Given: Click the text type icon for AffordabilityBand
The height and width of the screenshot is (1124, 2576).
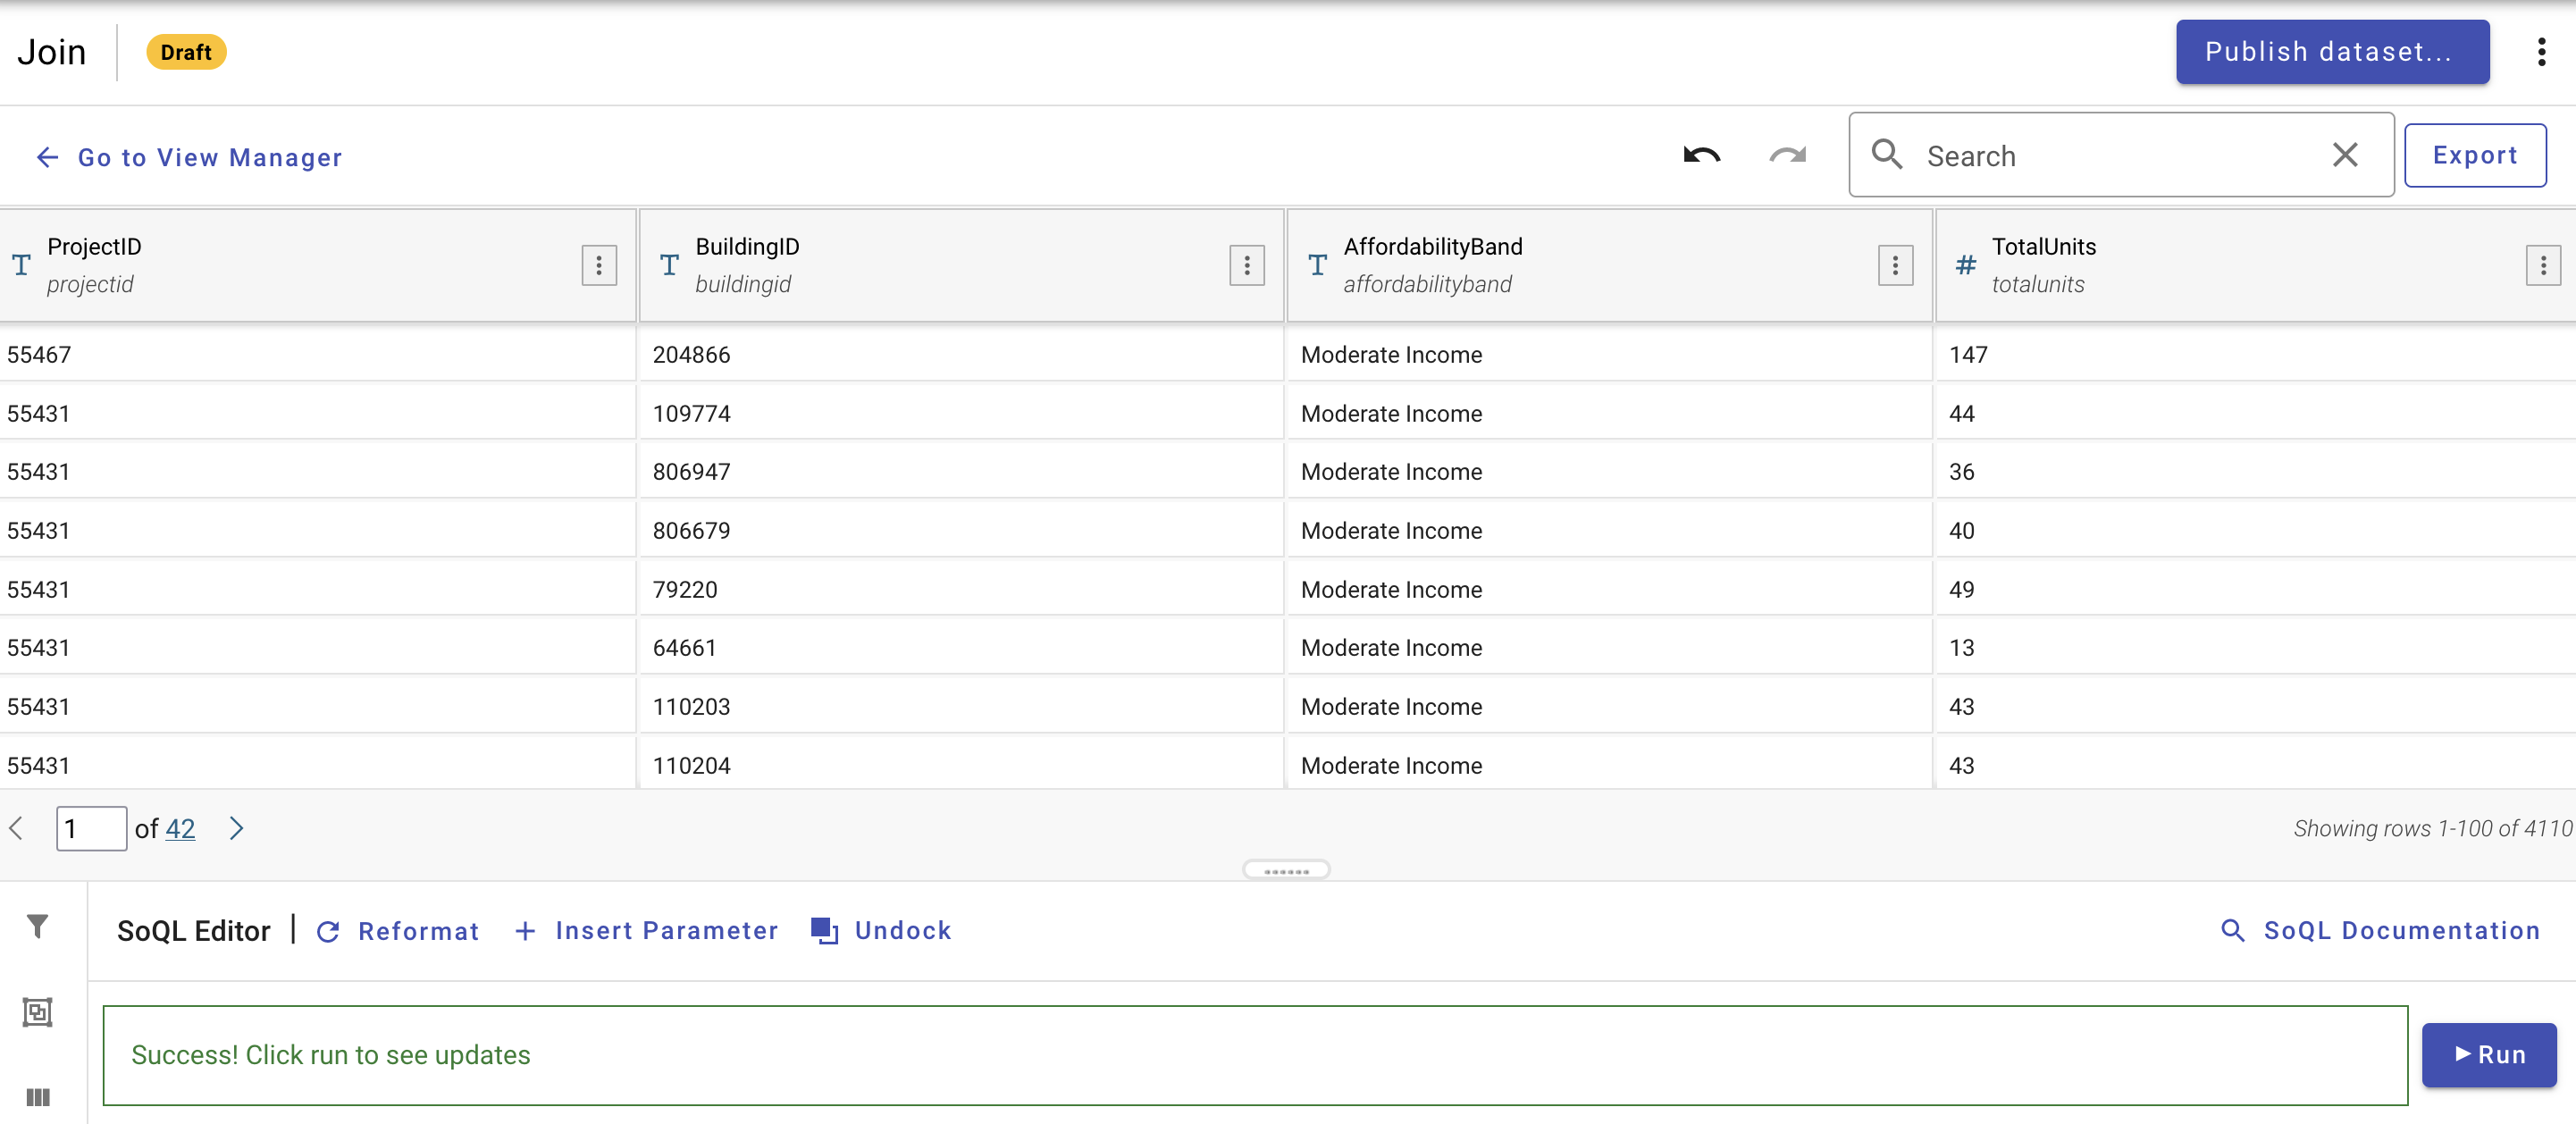Looking at the screenshot, I should [1318, 265].
